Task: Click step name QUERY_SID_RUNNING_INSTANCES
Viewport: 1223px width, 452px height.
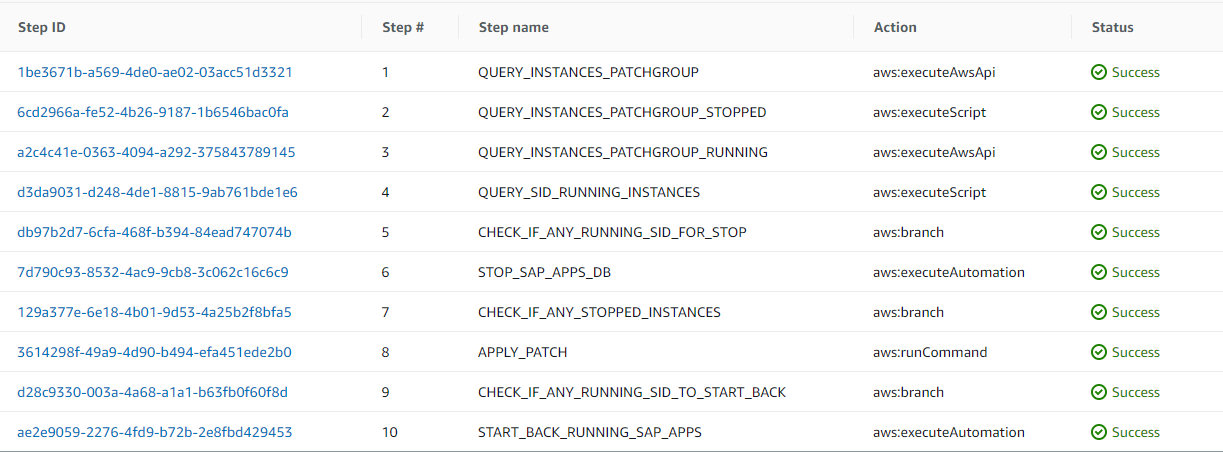Action: (x=589, y=192)
